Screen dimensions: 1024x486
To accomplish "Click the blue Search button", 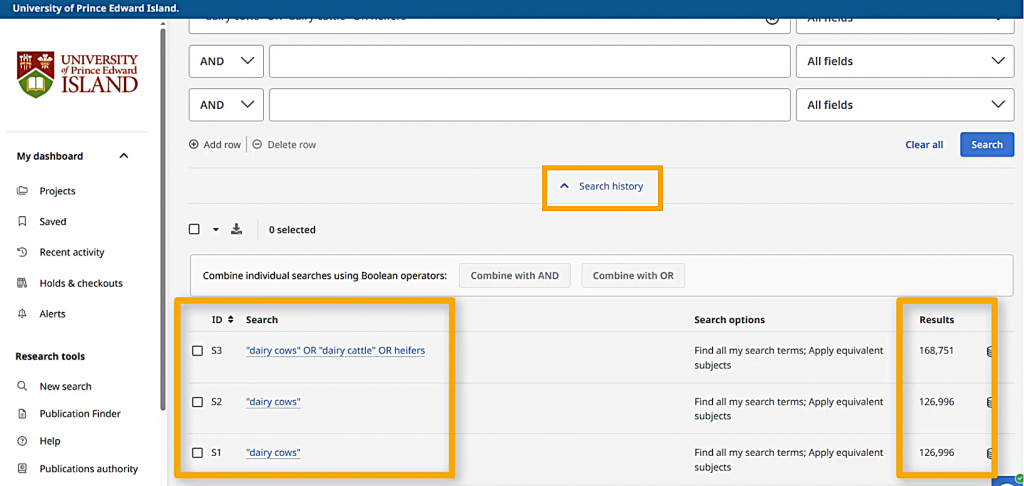I will [x=986, y=145].
